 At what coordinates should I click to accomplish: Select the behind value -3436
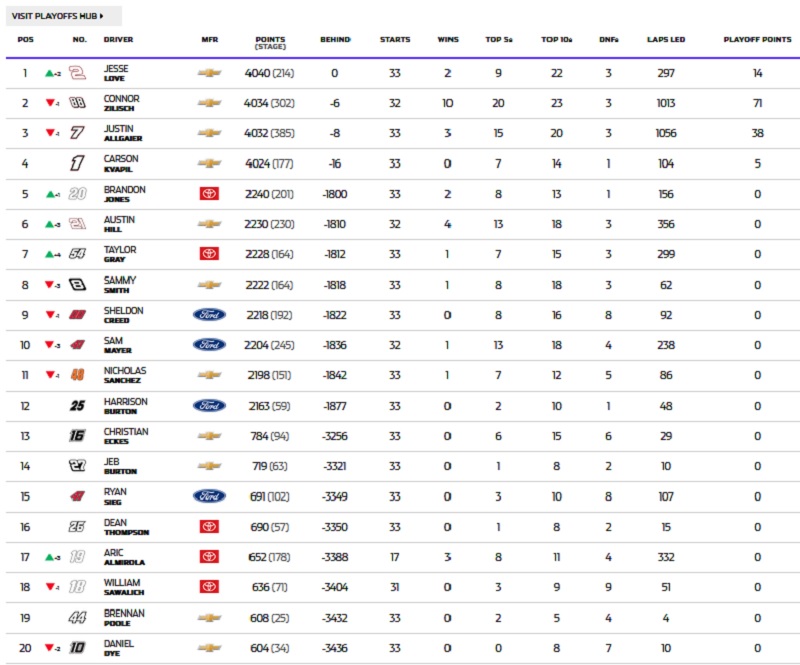(335, 648)
